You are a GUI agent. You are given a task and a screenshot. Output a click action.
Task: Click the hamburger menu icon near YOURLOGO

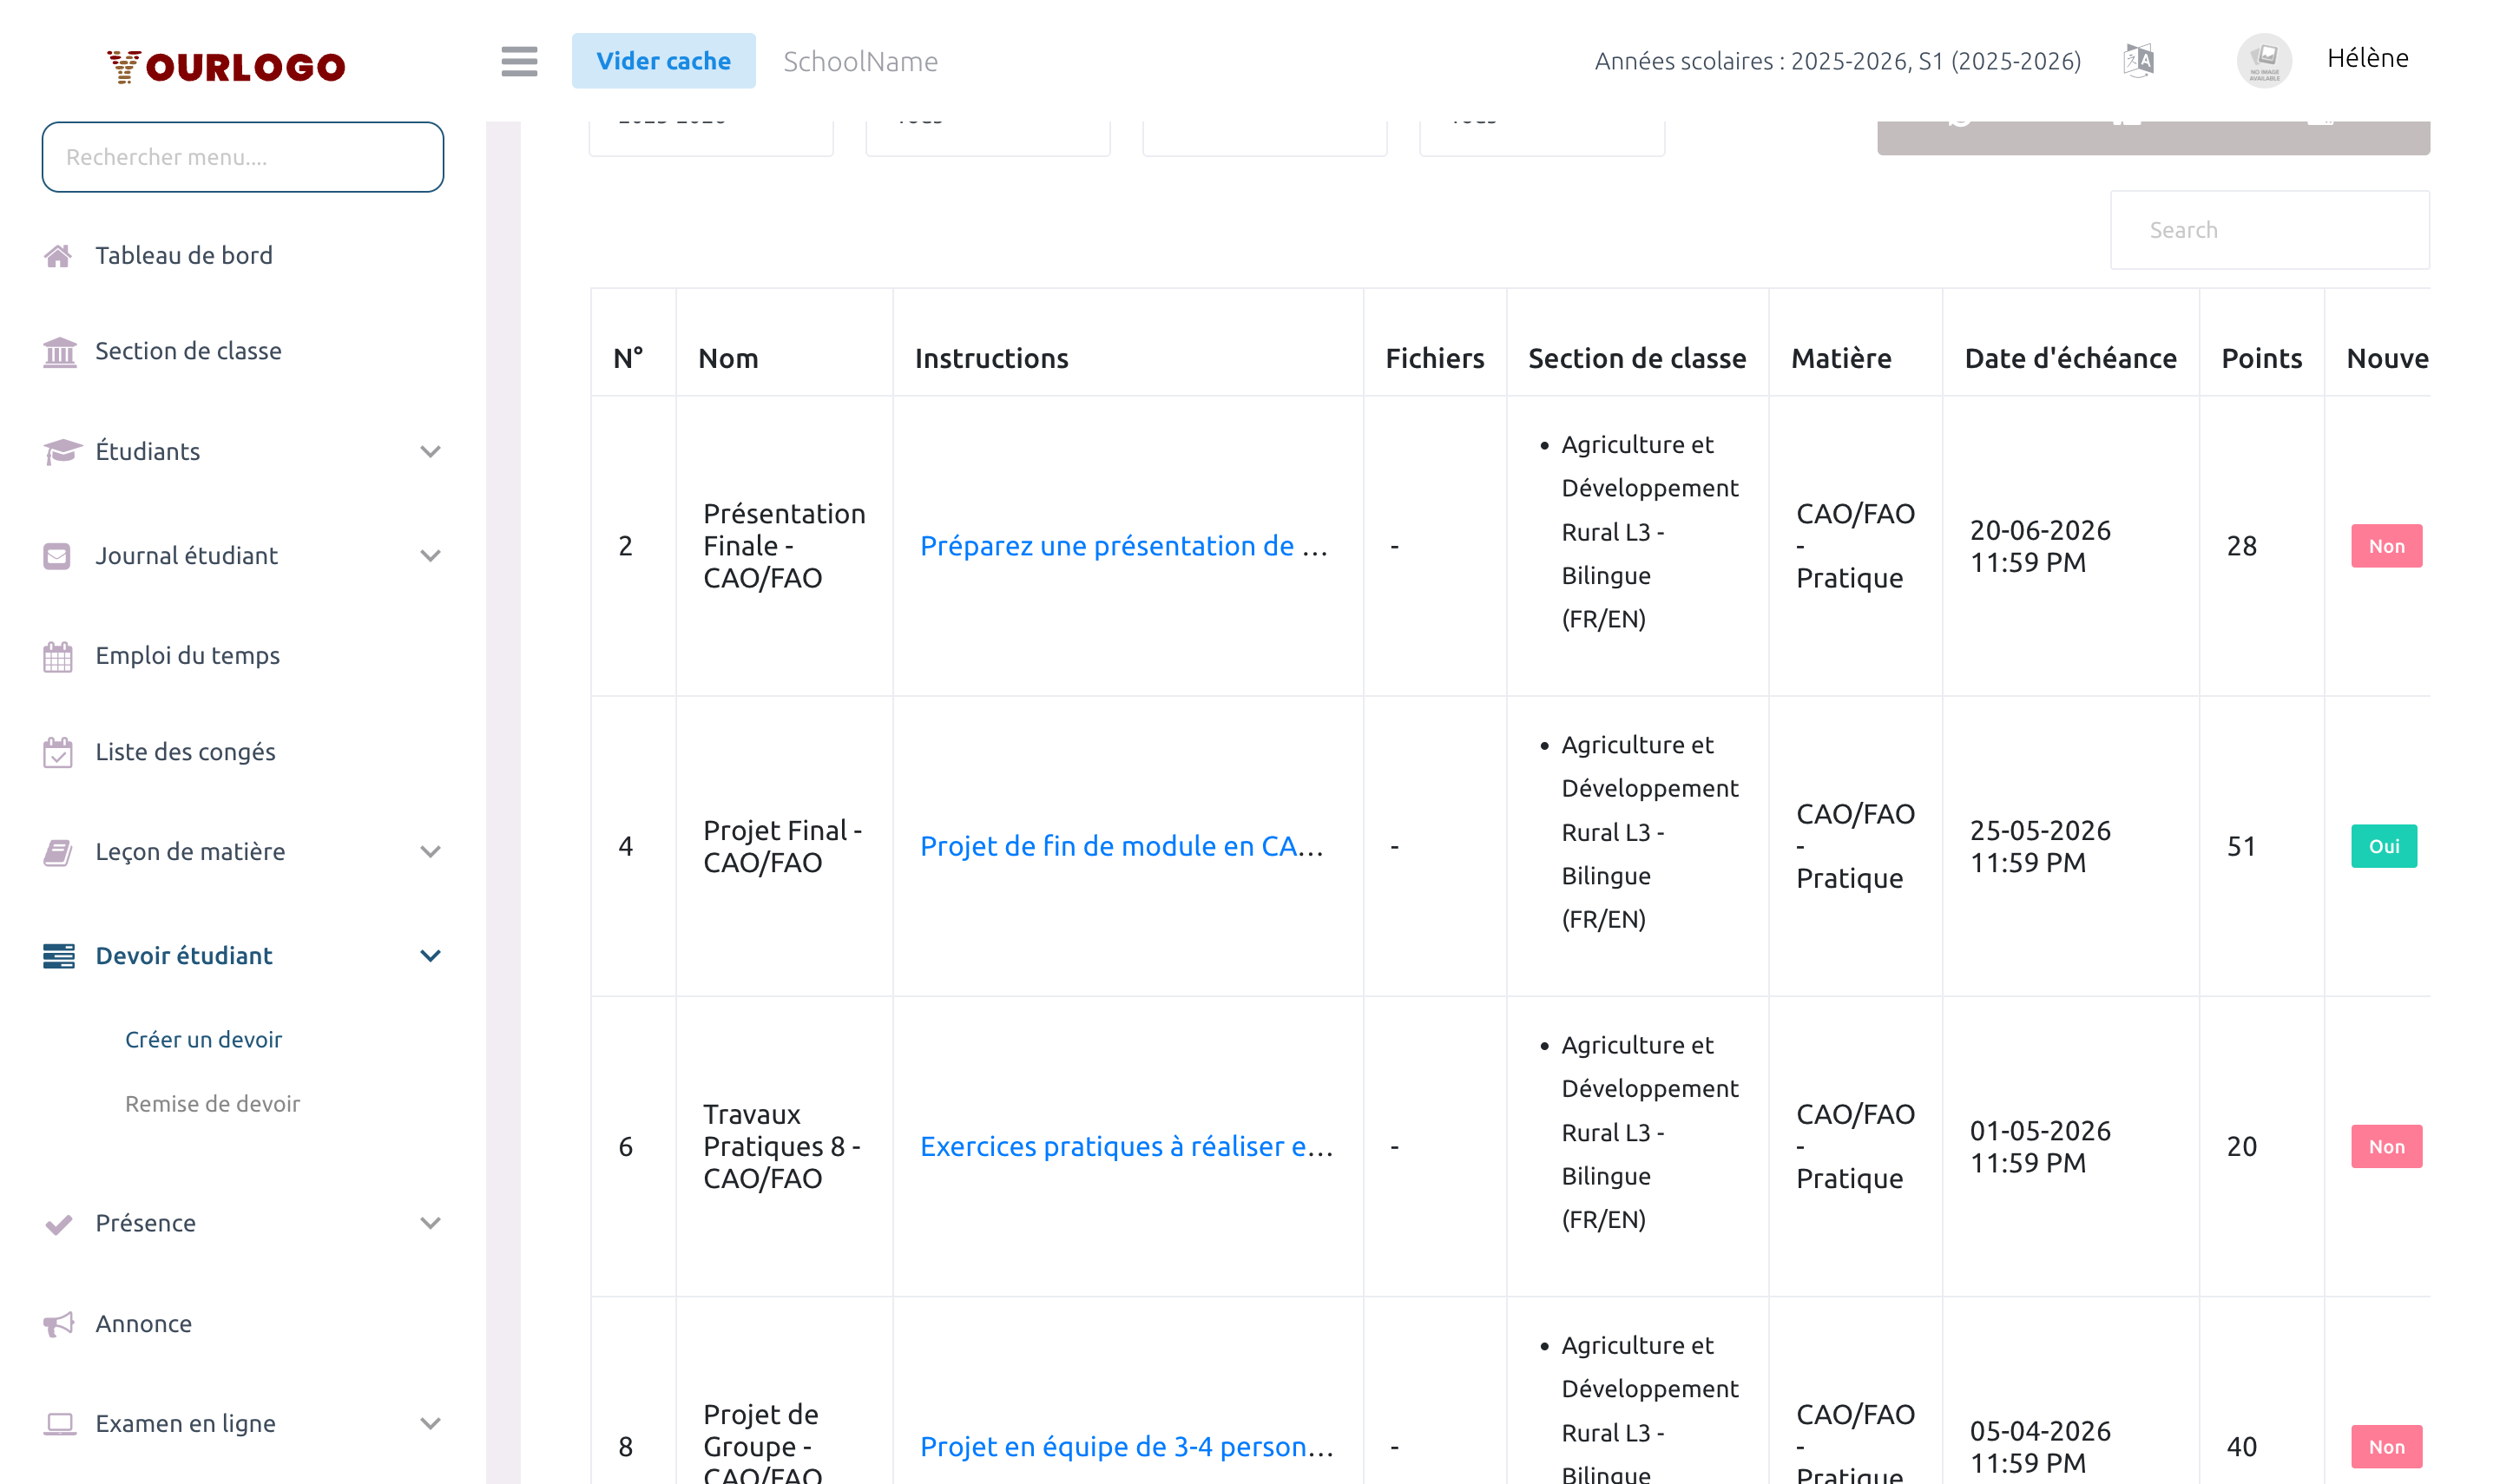[x=519, y=62]
